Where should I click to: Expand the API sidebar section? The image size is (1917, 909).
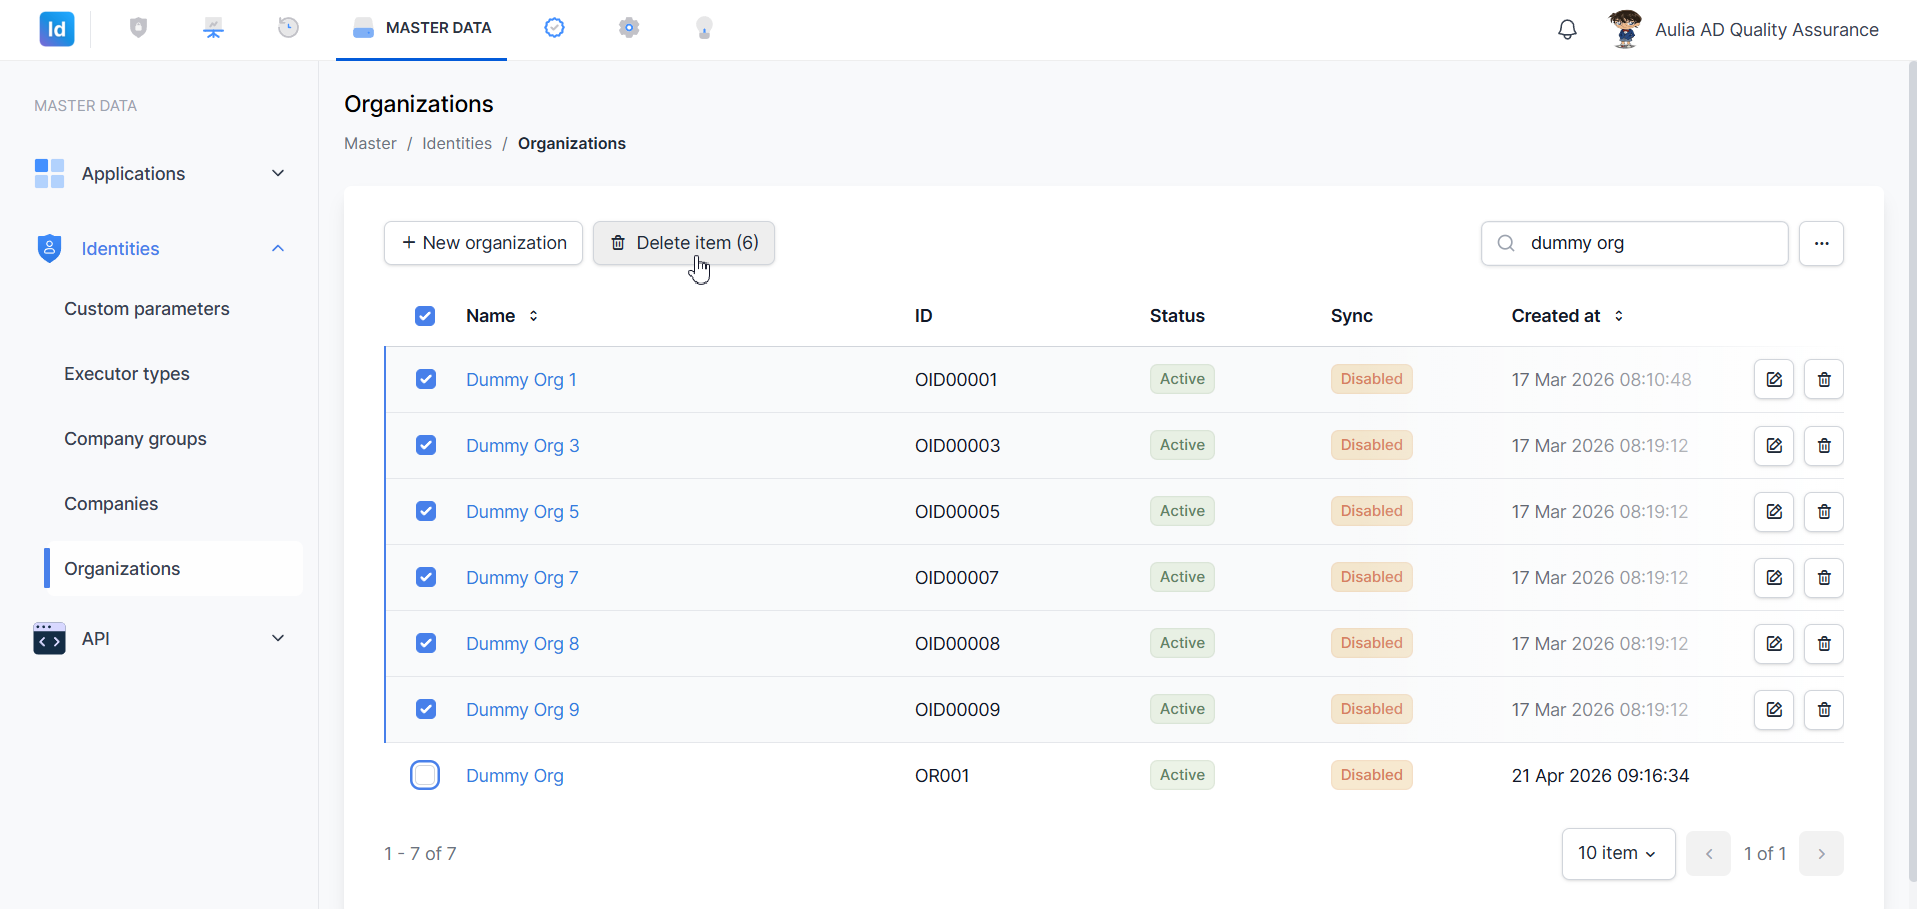[160, 639]
